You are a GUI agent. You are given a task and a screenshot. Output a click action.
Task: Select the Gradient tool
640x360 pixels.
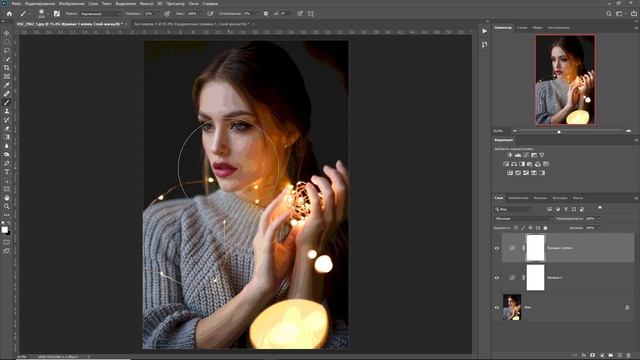coord(7,137)
